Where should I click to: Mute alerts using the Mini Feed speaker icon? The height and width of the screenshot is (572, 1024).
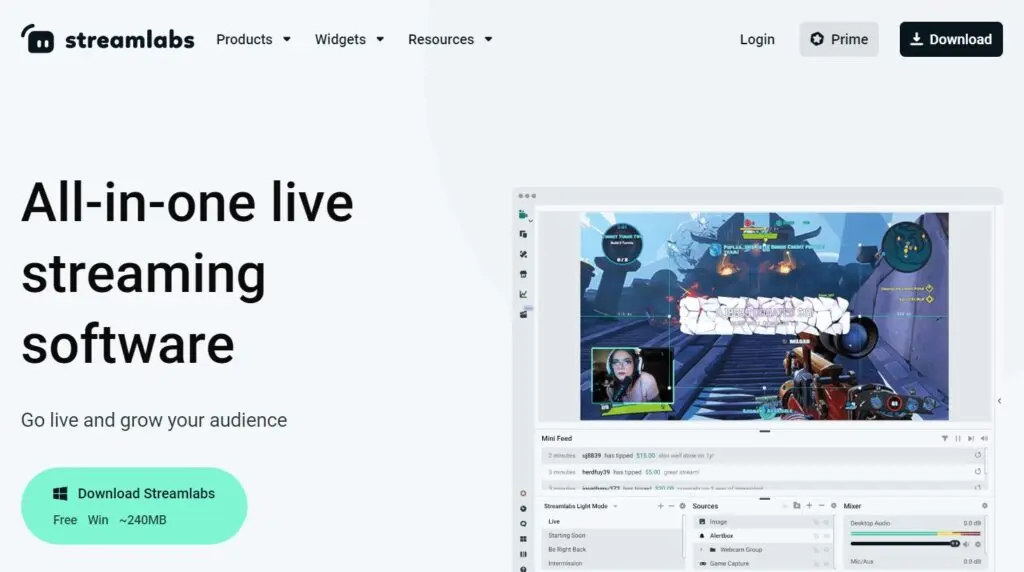coord(984,439)
